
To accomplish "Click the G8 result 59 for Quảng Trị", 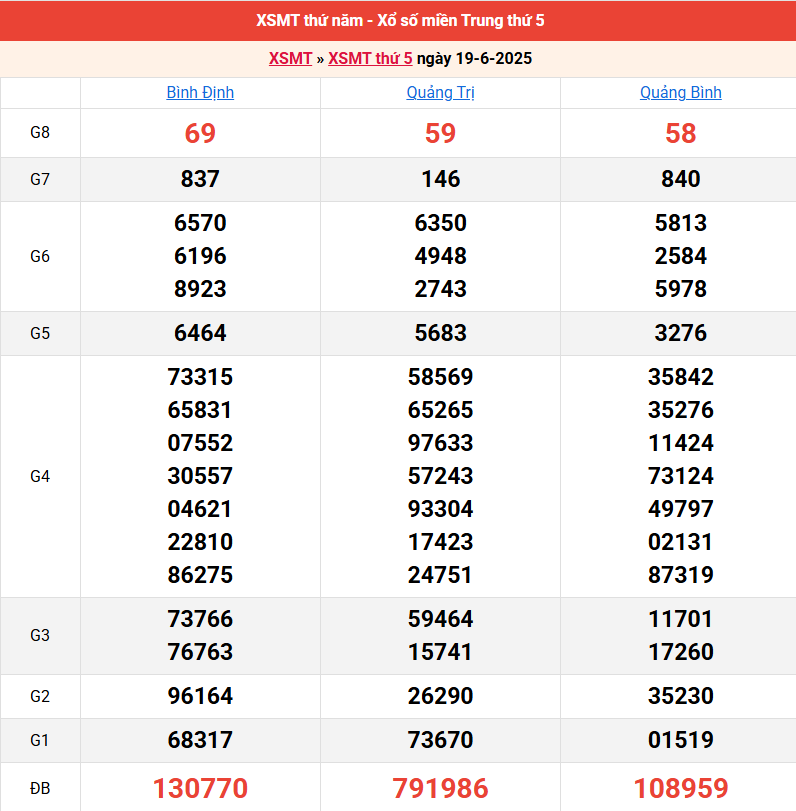I will pos(440,133).
